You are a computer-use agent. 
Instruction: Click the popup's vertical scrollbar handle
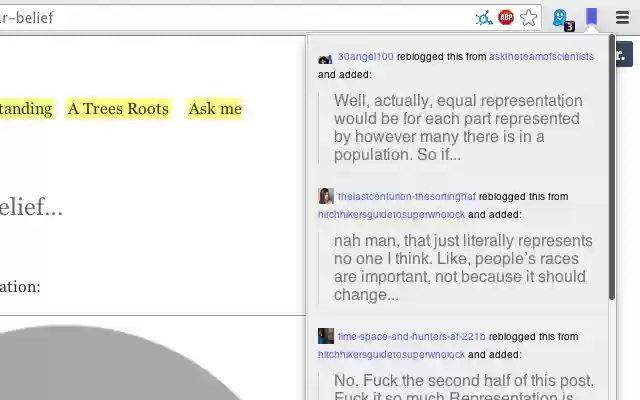tap(611, 167)
